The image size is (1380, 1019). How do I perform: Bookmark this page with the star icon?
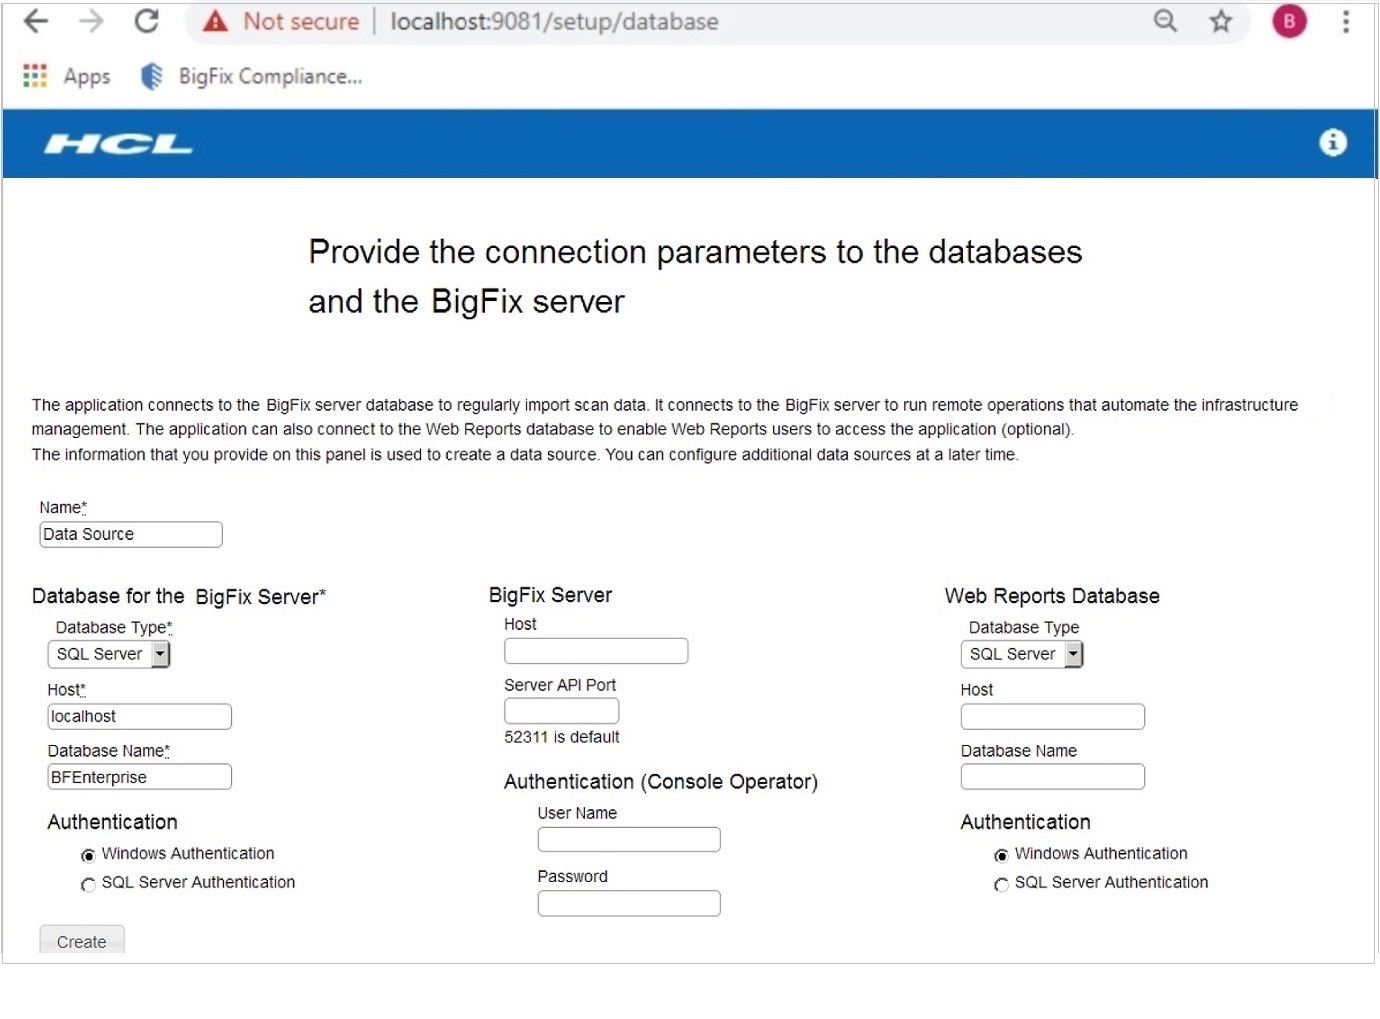click(x=1221, y=21)
